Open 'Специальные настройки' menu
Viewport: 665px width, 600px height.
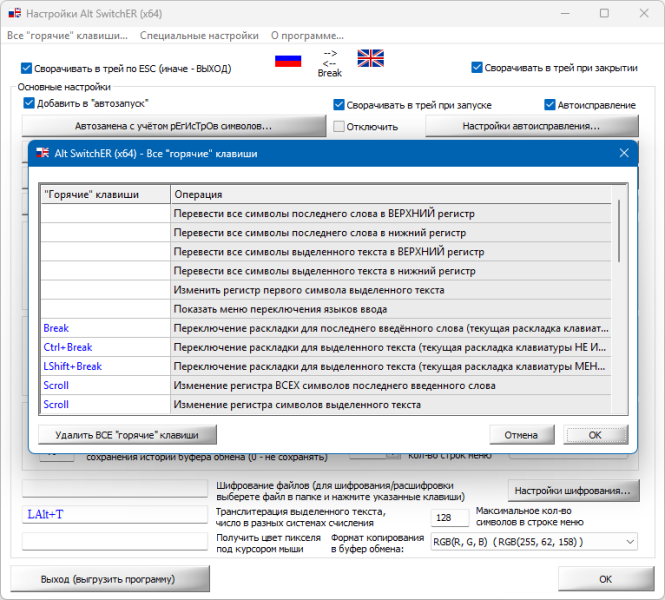pos(199,36)
